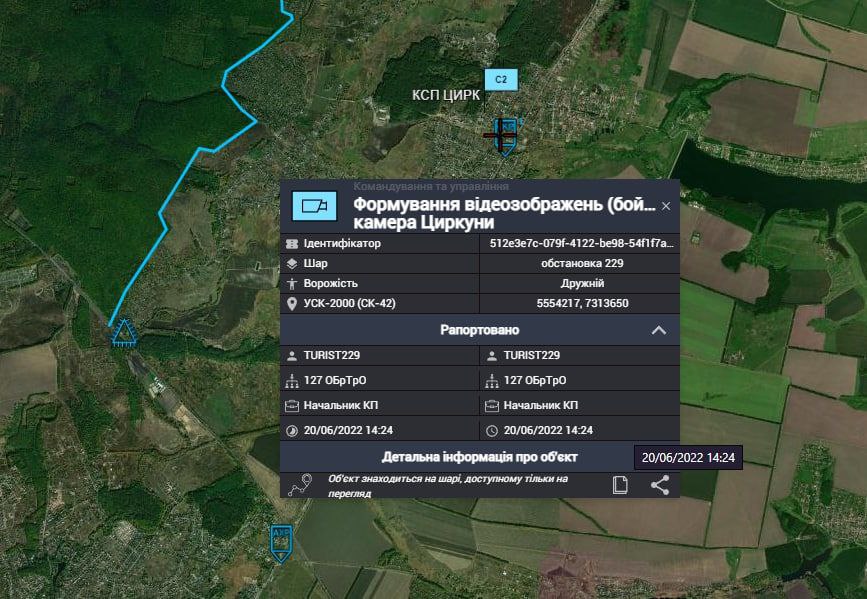
Task: Click the left date clock icon
Action: pos(292,430)
